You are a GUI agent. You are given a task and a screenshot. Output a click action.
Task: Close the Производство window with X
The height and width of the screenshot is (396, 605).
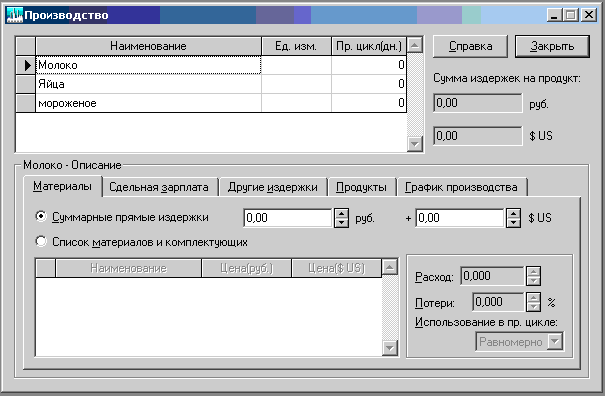[x=589, y=15]
